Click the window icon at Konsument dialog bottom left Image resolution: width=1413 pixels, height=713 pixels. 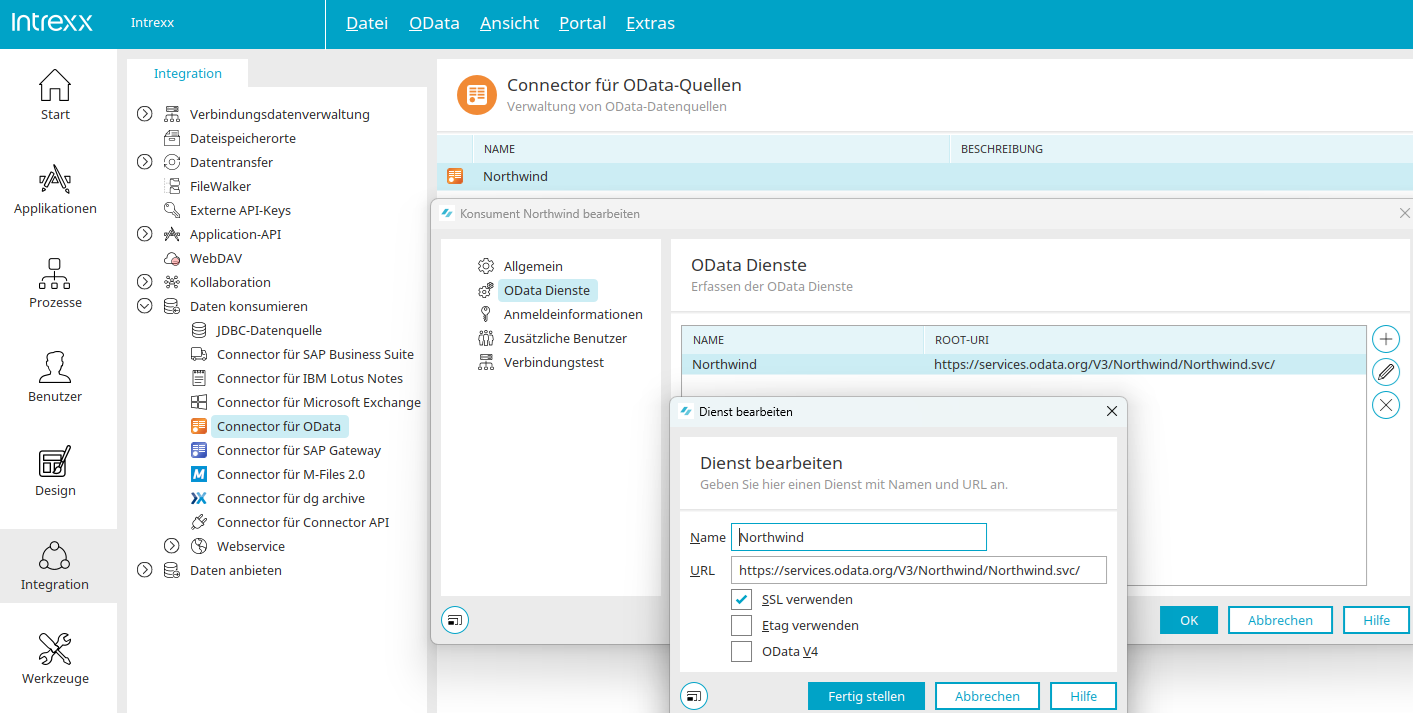pyautogui.click(x=455, y=620)
